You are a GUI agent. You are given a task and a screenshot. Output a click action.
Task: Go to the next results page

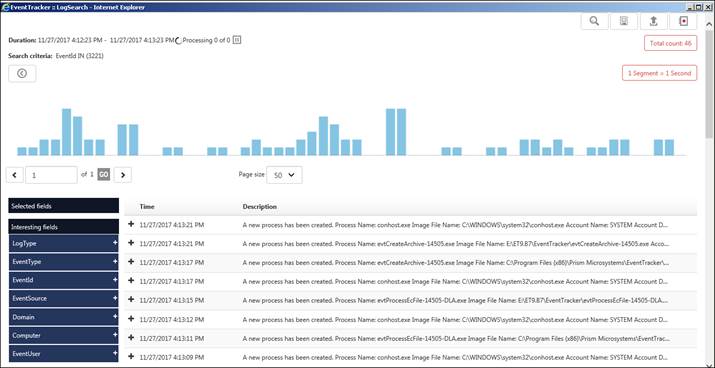click(123, 175)
